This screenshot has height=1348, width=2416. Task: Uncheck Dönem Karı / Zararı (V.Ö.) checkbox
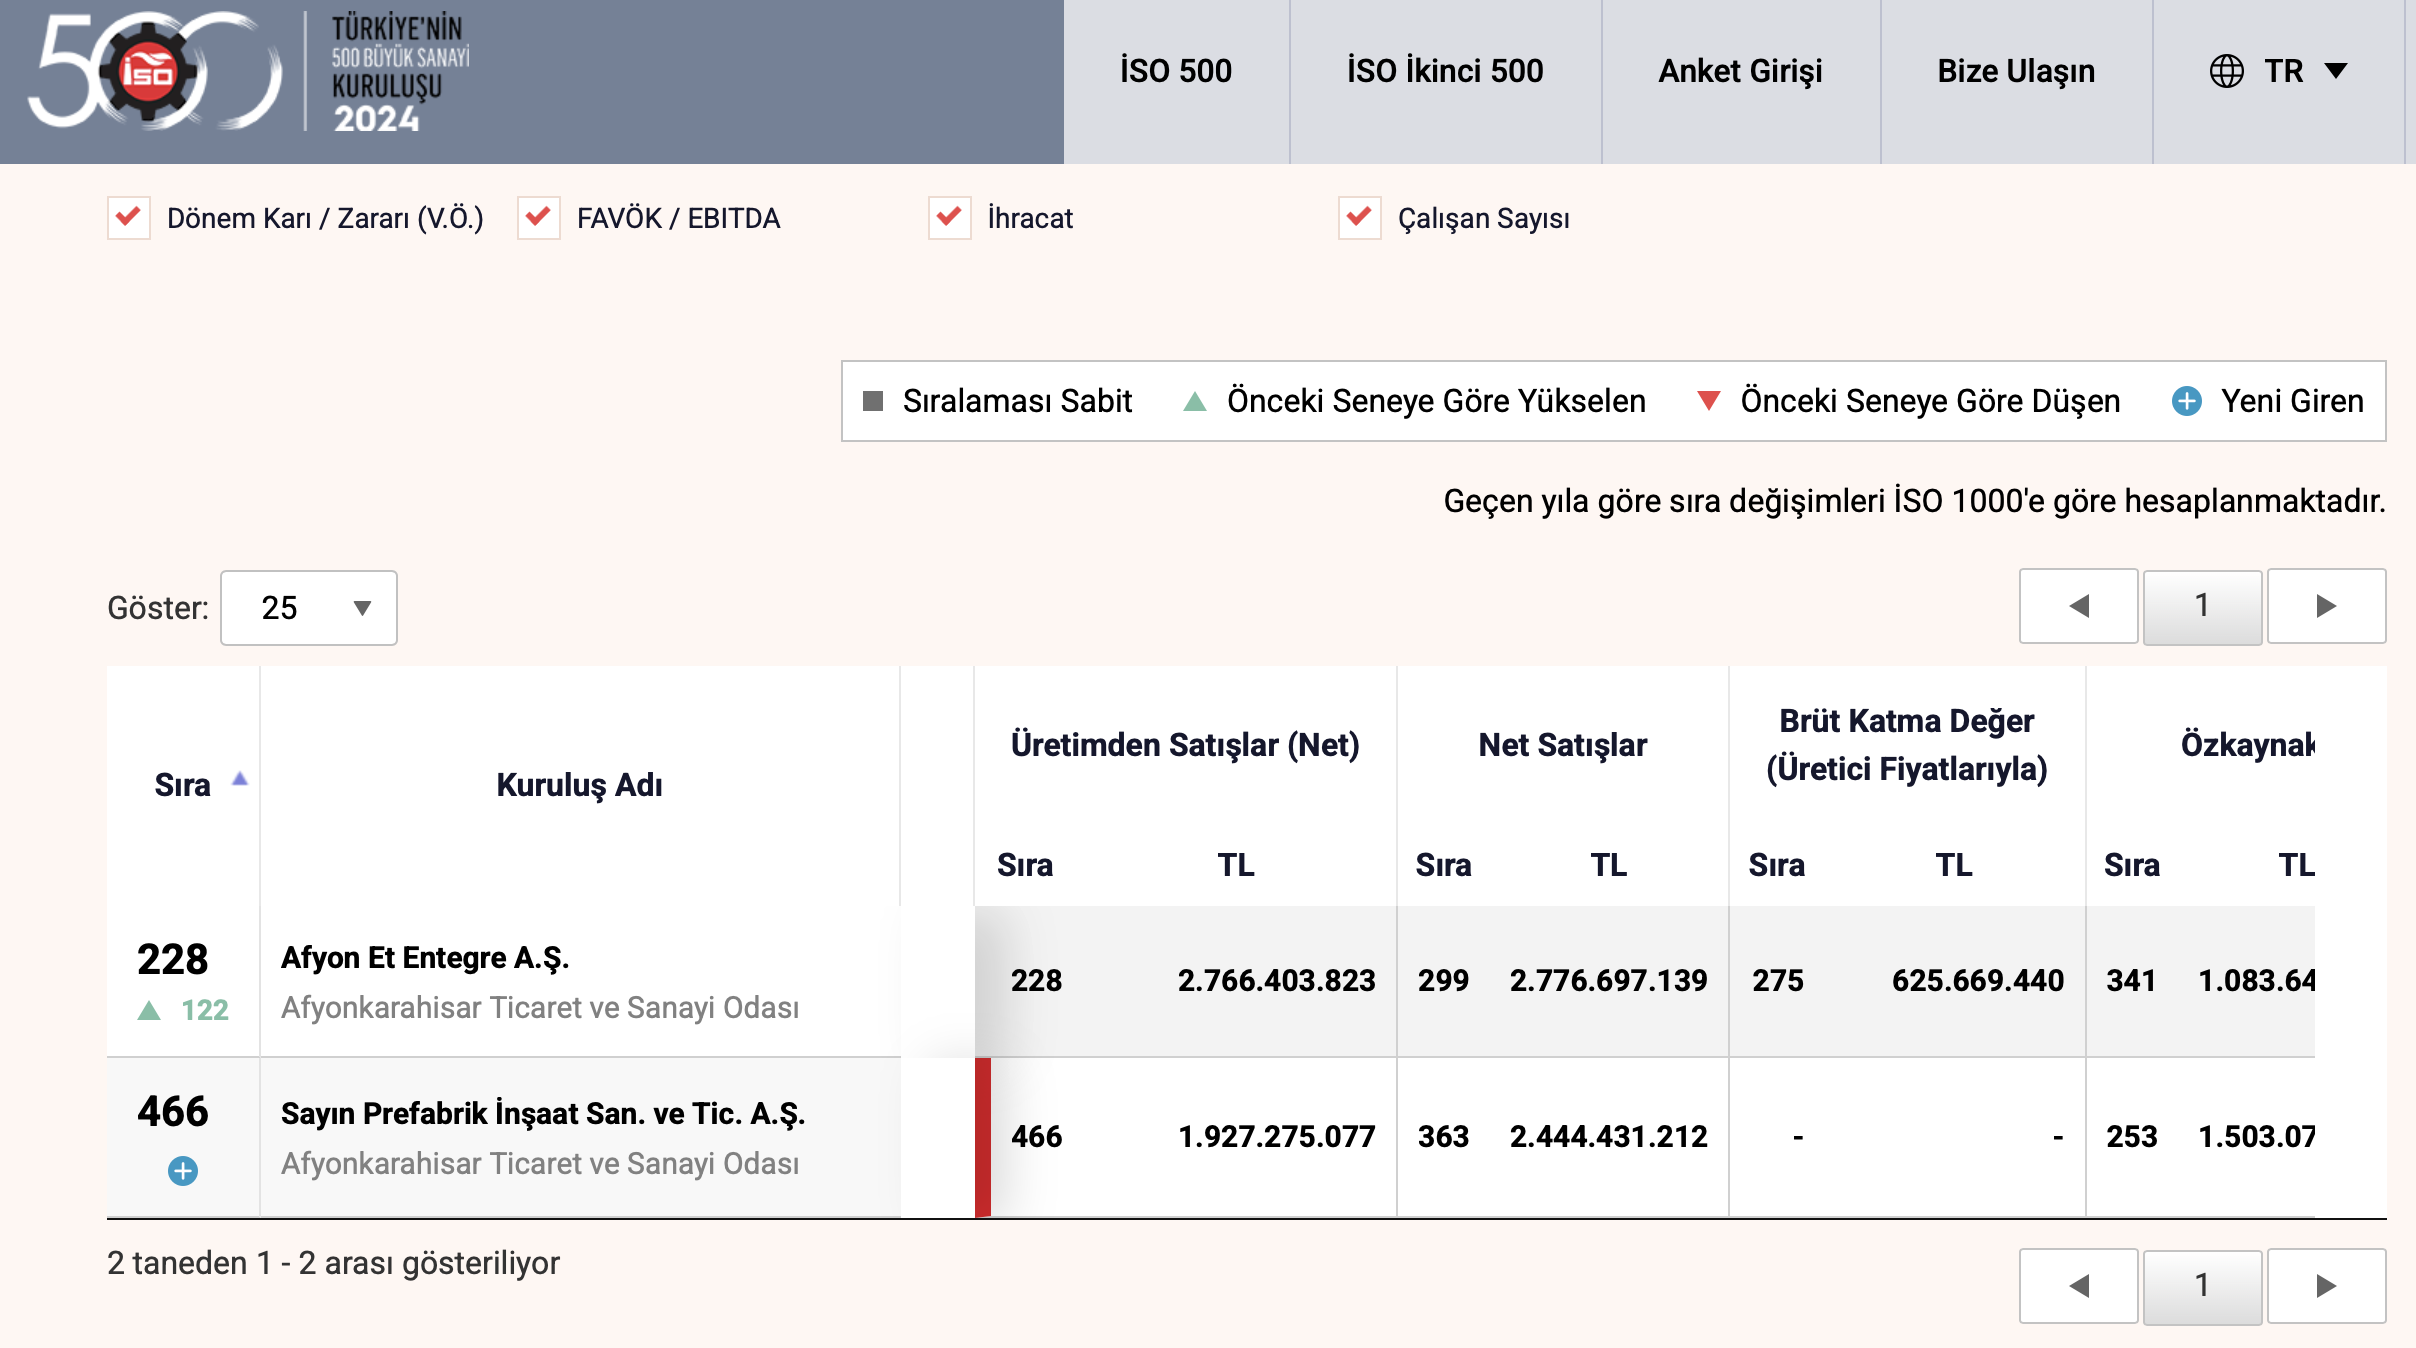click(129, 218)
